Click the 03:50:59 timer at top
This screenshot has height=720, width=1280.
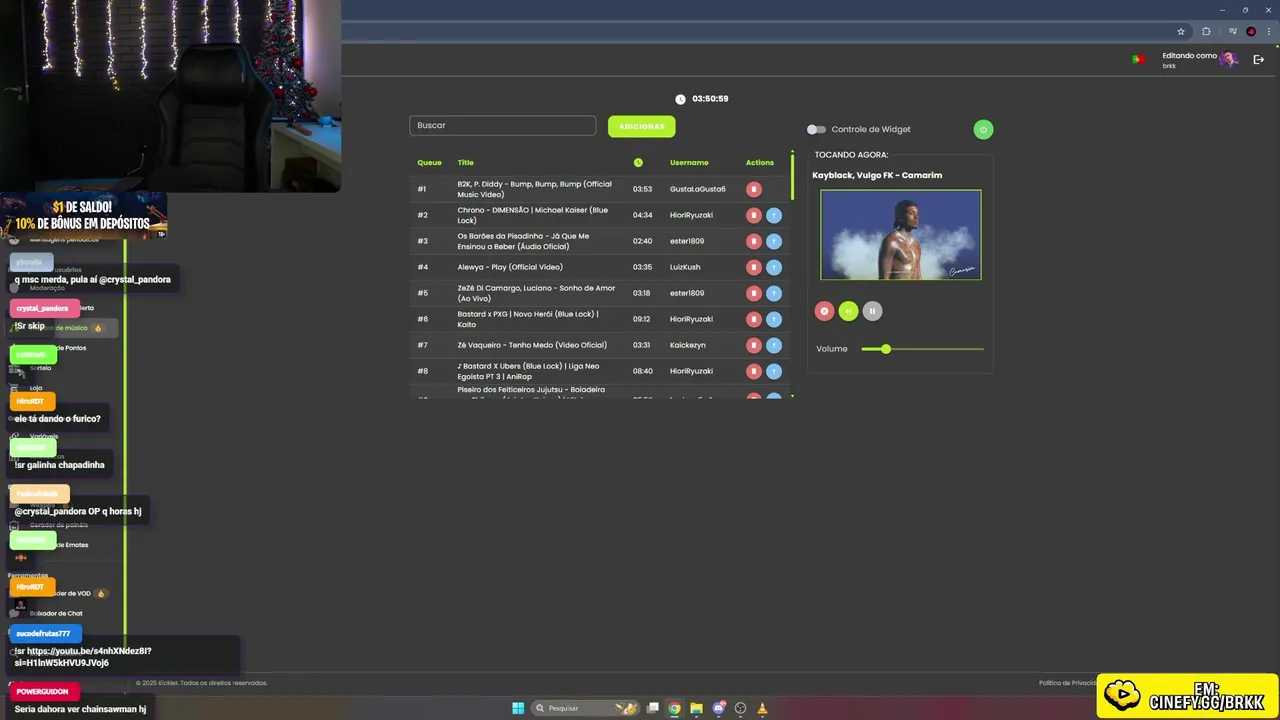click(710, 99)
